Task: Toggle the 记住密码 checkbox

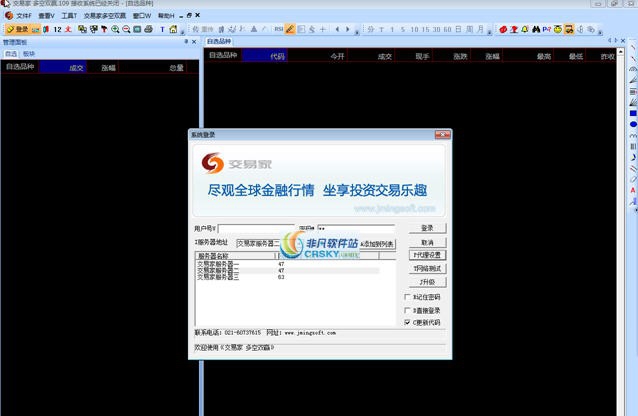Action: click(x=407, y=297)
